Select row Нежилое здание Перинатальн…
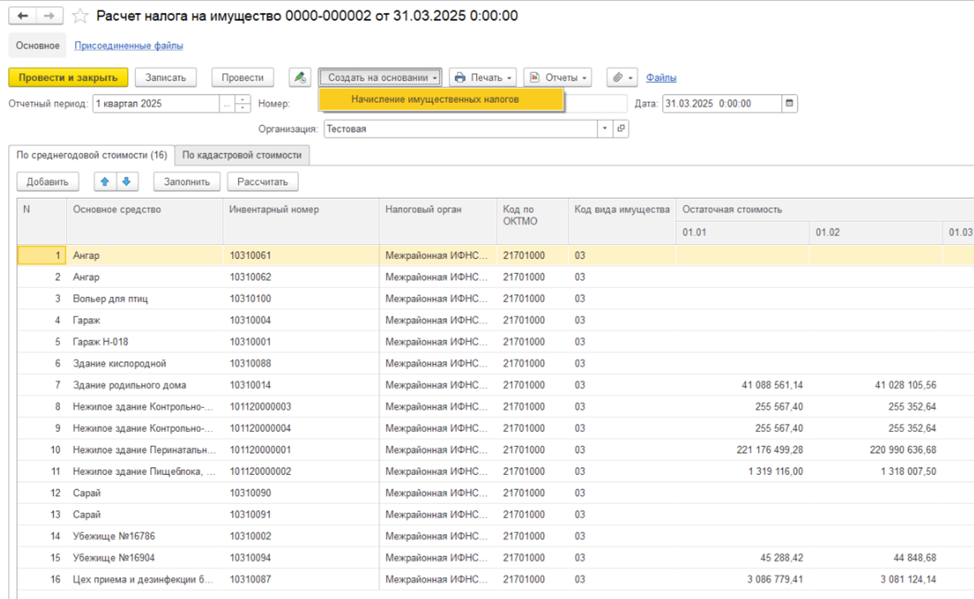Image resolution: width=974 pixels, height=599 pixels. (496, 450)
